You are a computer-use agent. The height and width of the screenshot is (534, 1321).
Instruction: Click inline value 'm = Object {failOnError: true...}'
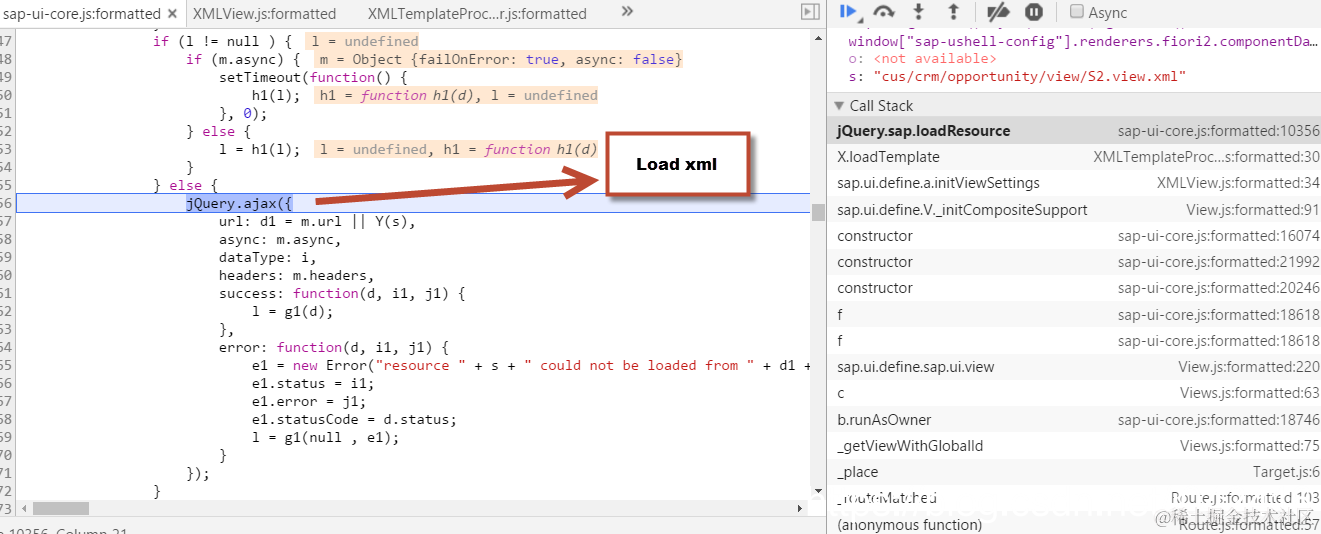501,60
